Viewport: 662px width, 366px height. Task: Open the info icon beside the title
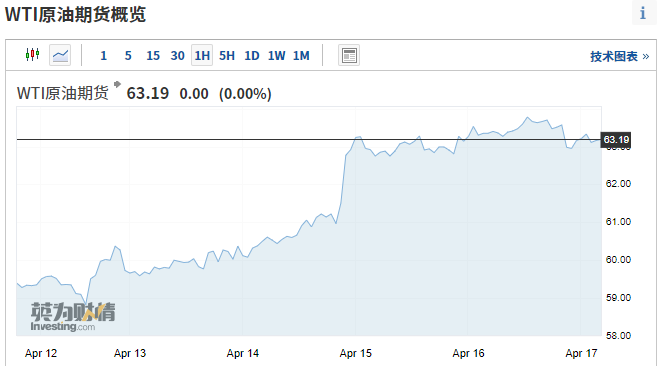[643, 13]
